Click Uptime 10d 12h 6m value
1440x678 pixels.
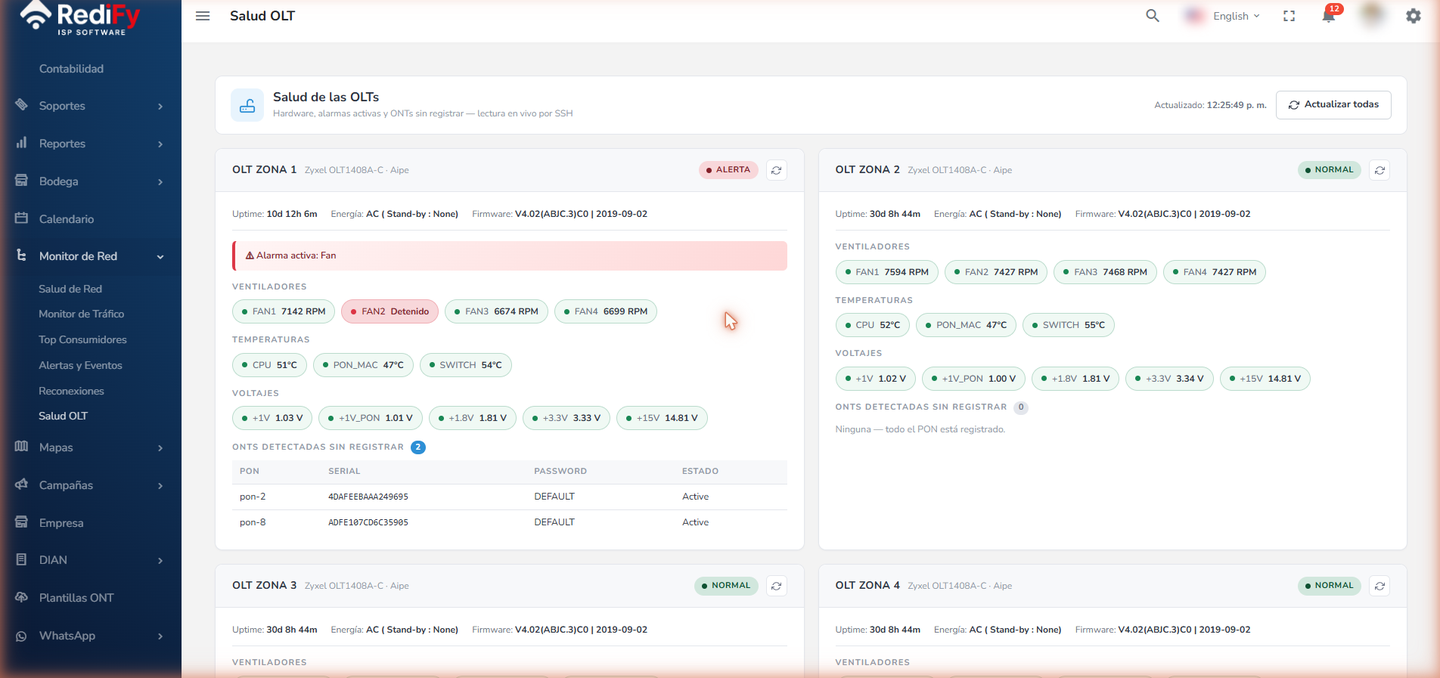(x=292, y=214)
